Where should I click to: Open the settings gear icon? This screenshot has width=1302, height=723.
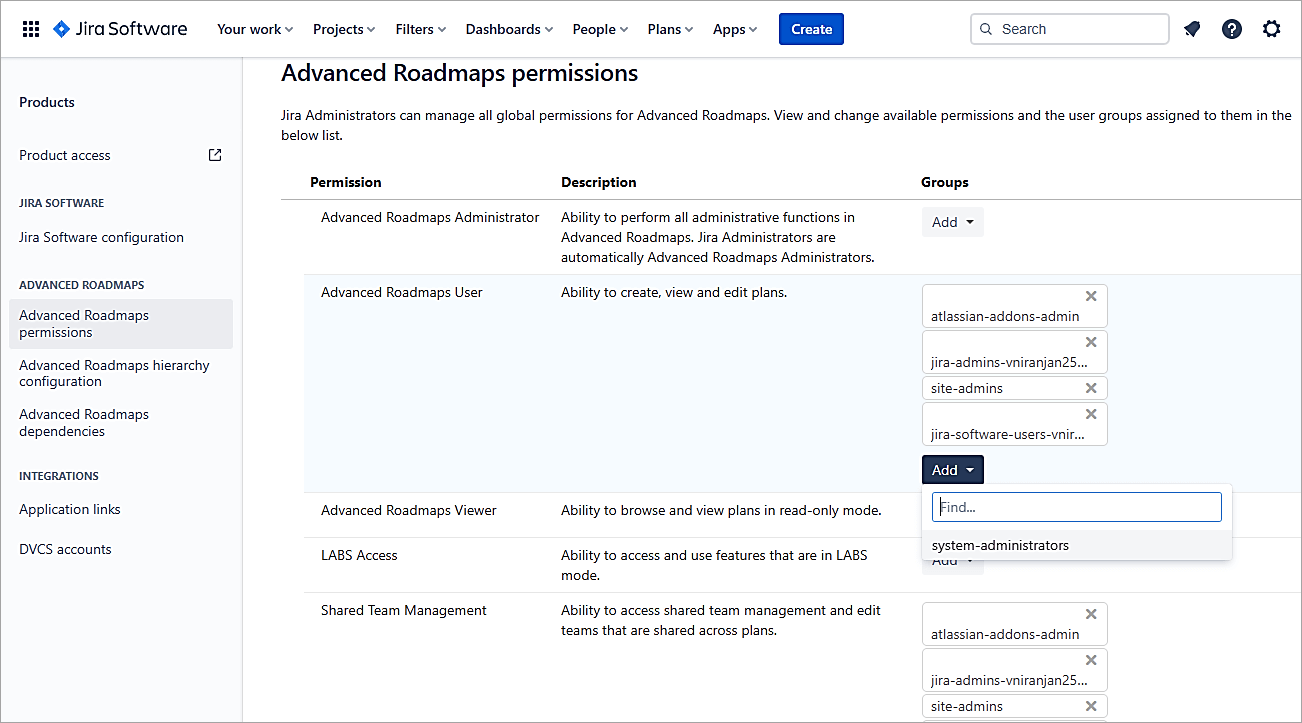pos(1271,29)
